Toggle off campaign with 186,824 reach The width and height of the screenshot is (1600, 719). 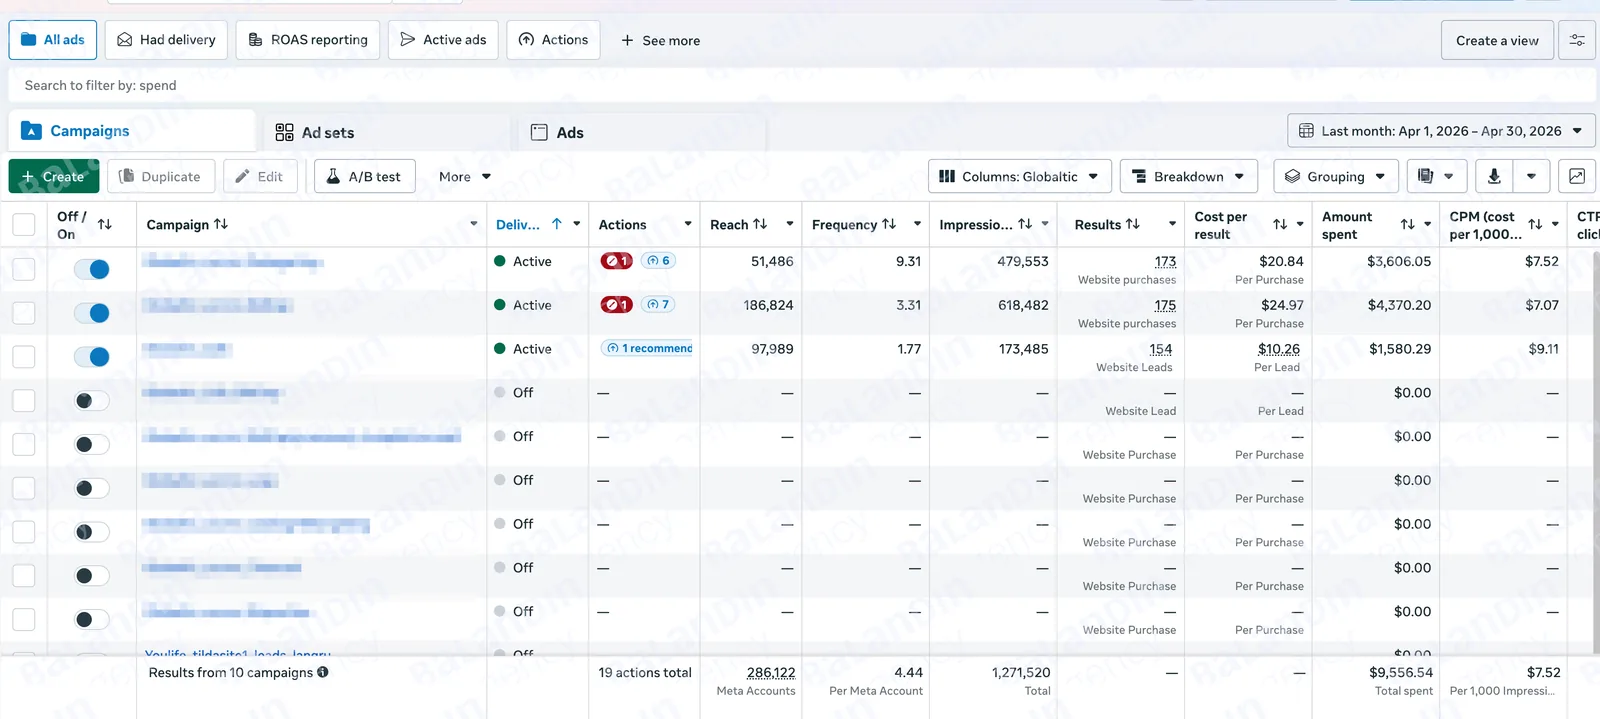coord(92,313)
